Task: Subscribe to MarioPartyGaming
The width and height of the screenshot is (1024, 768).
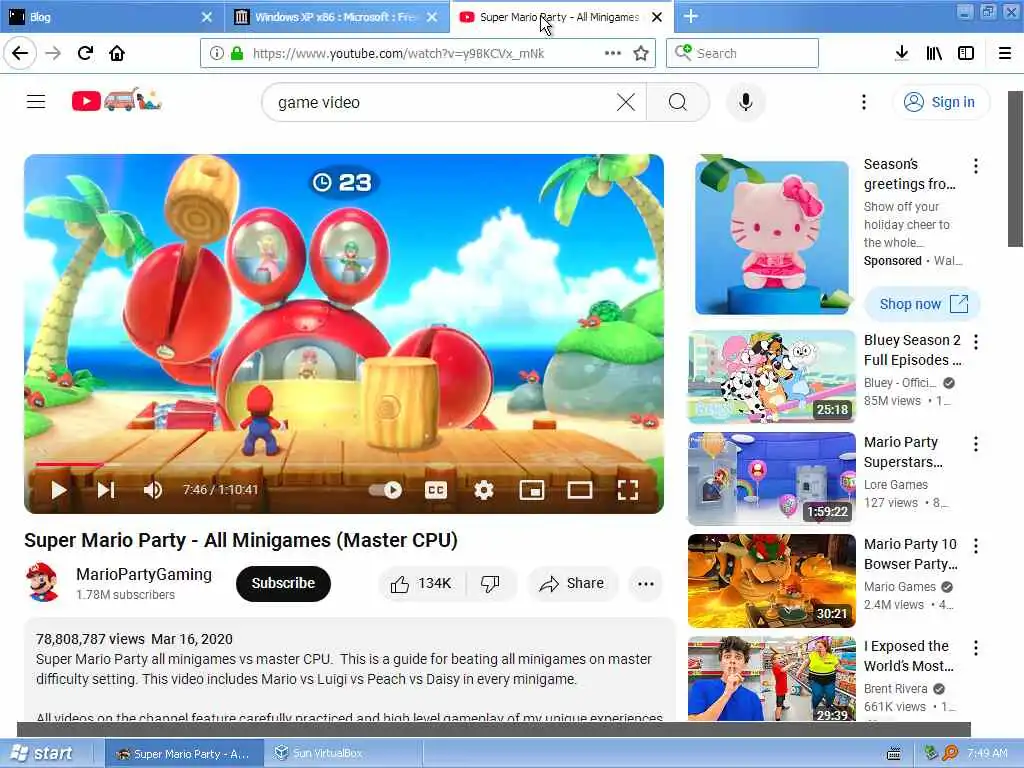Action: click(283, 583)
